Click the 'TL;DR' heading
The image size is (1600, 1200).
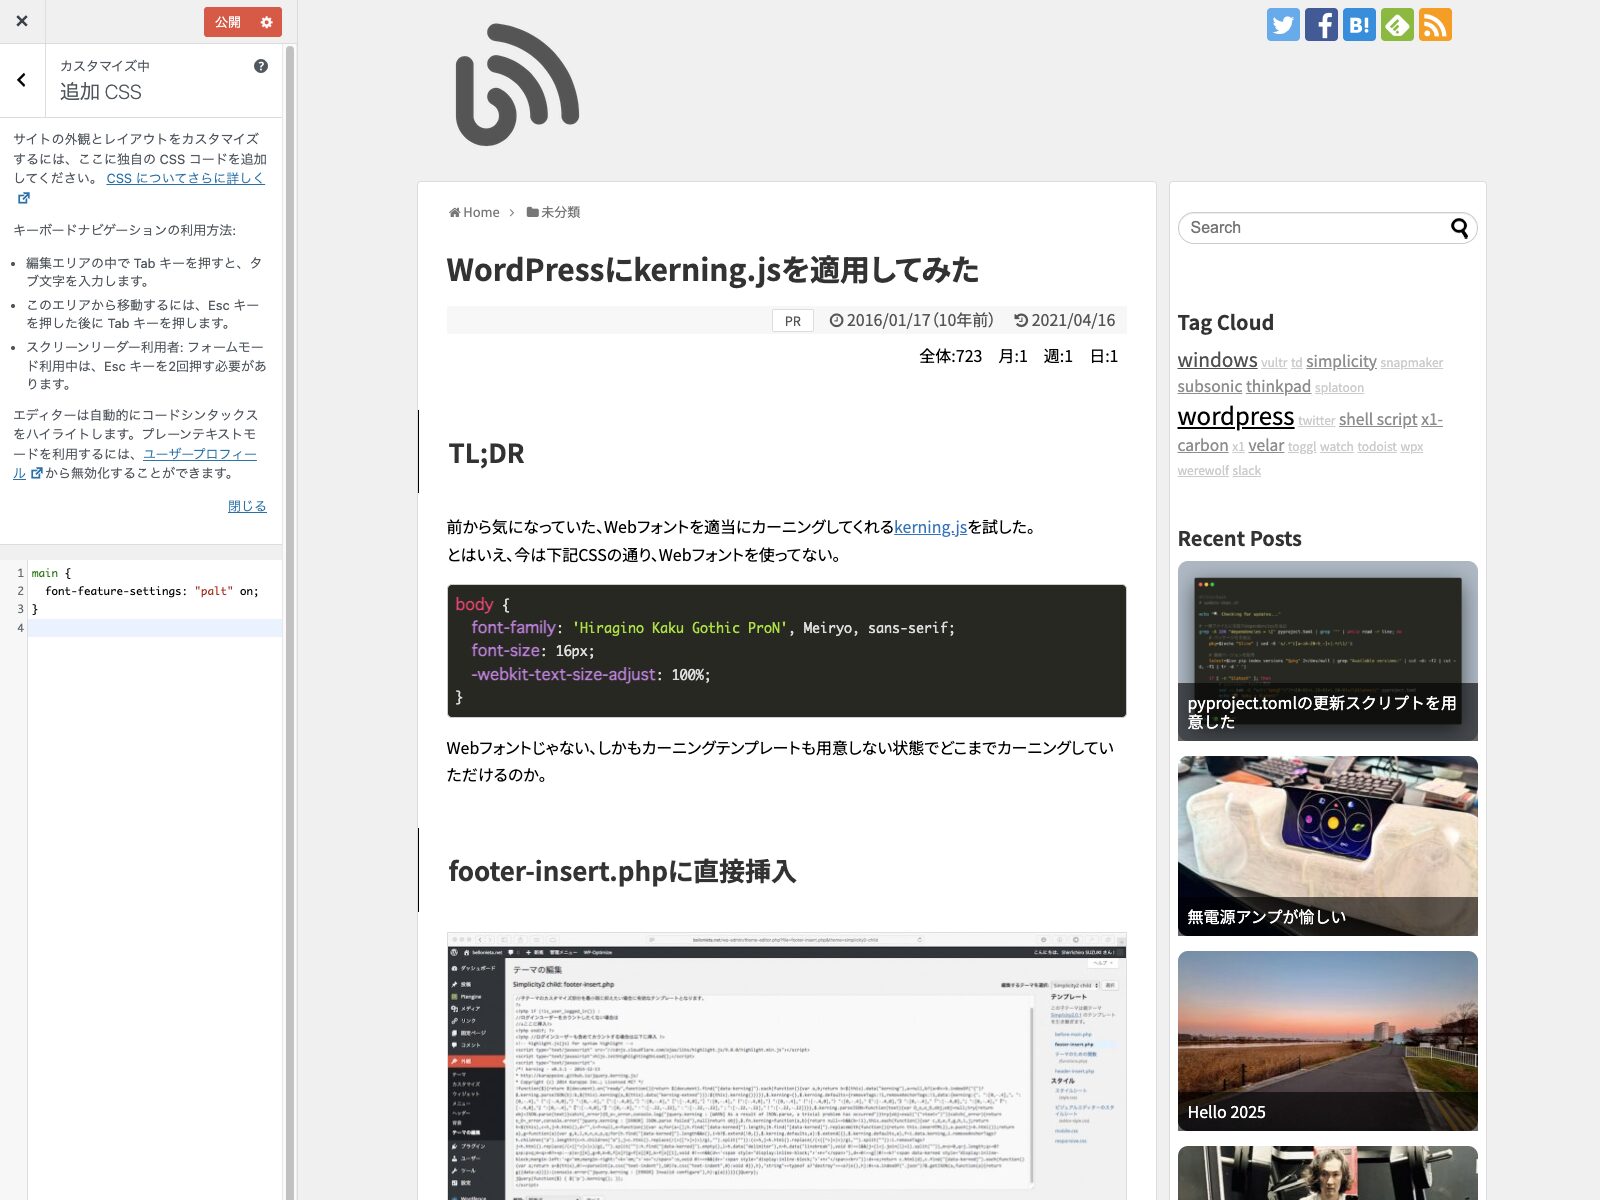coord(486,453)
